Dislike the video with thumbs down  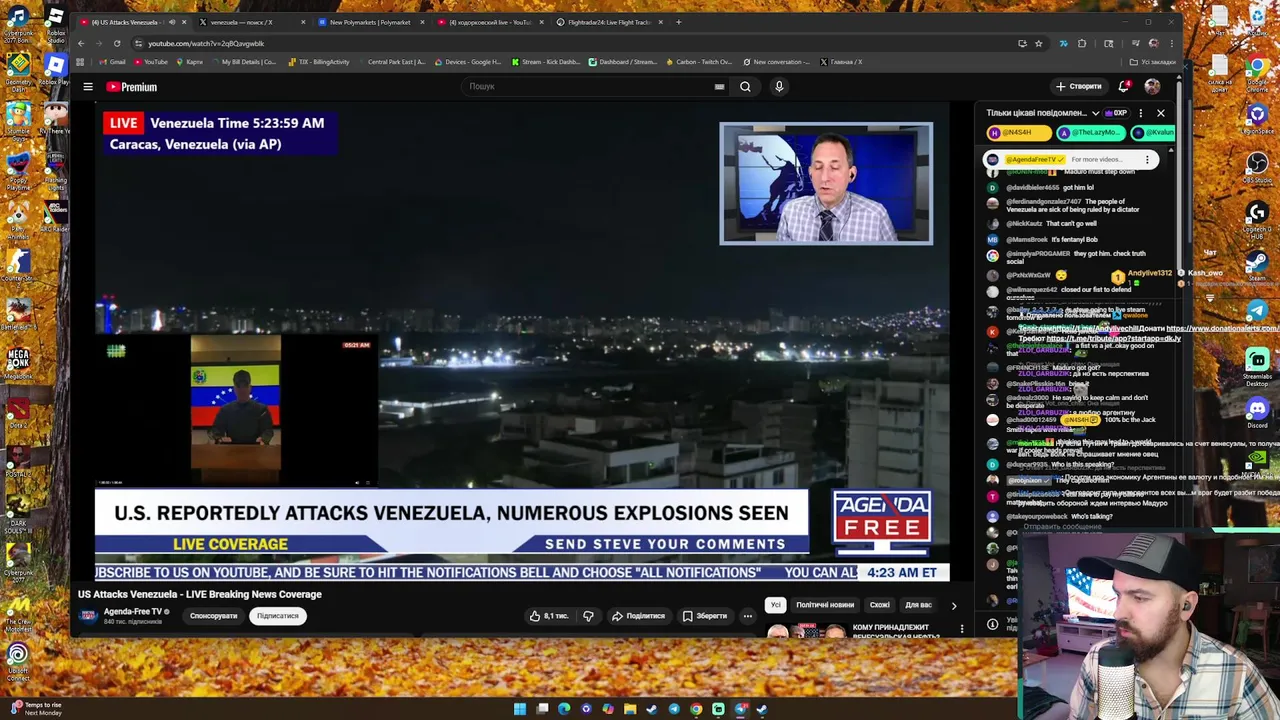pyautogui.click(x=588, y=616)
